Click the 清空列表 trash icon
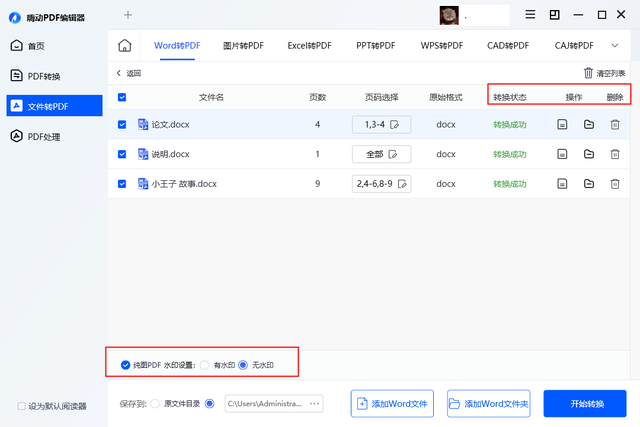Screen dimensions: 640x427 pyautogui.click(x=588, y=73)
